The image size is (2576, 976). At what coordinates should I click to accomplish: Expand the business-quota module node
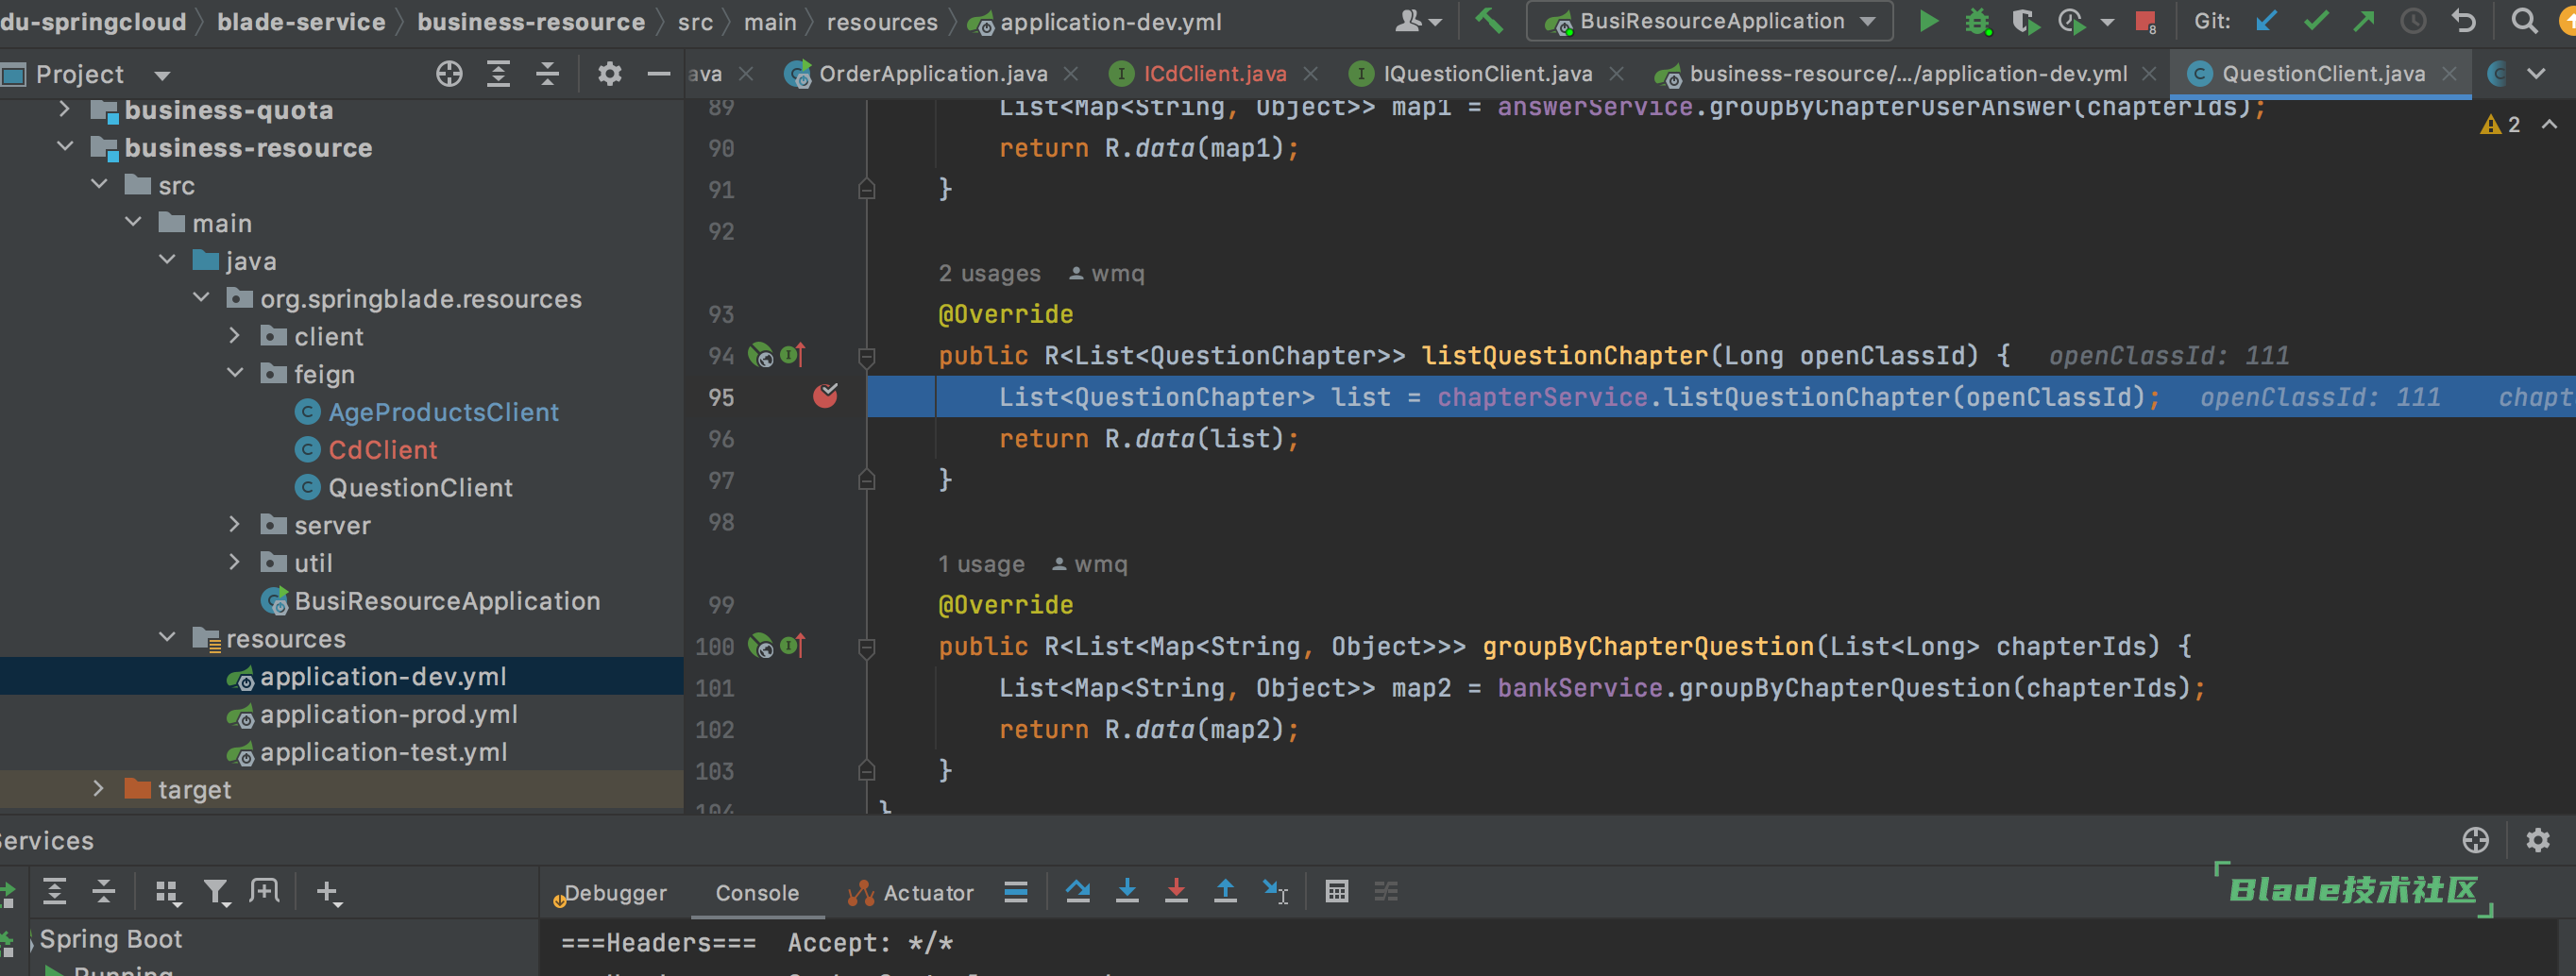(x=65, y=109)
